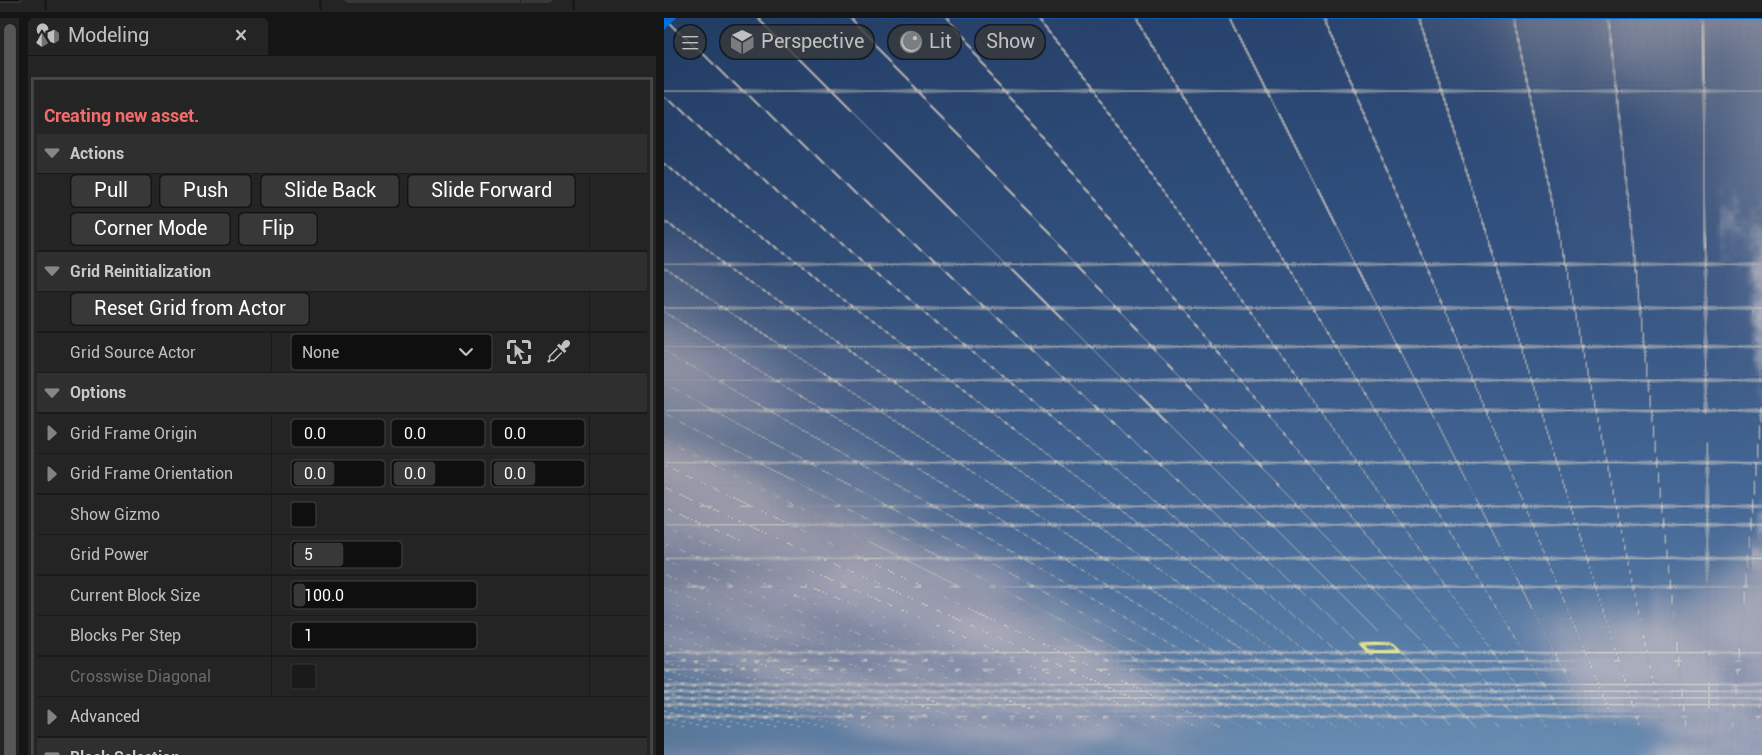This screenshot has height=755, width=1762.
Task: Click the Blocks Per Step field
Action: click(384, 635)
